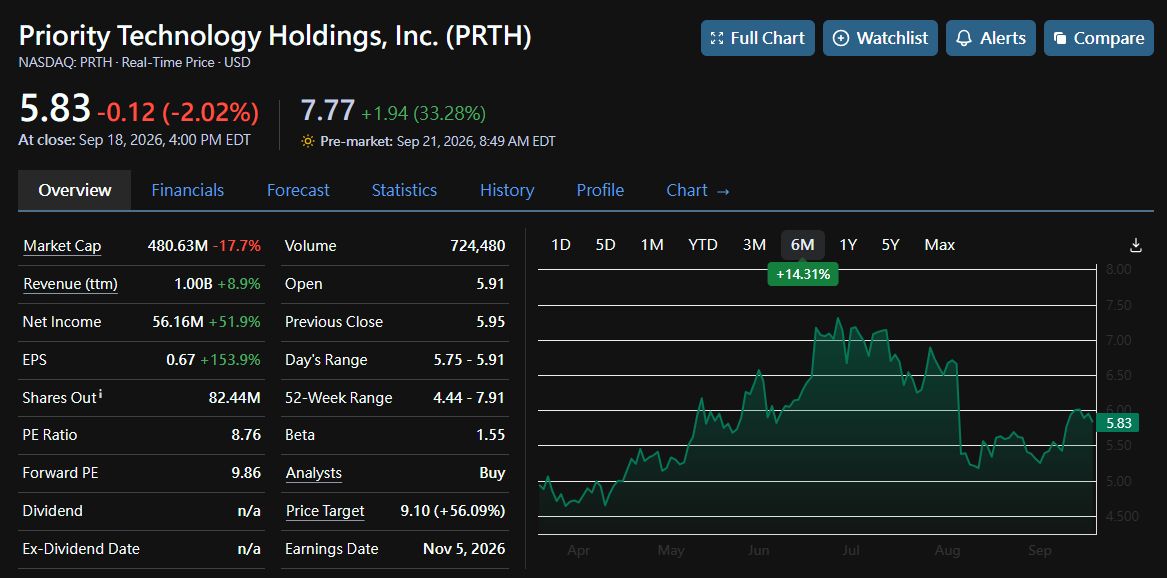Click the copy icon in Compare button
Viewport: 1167px width, 578px height.
(x=1060, y=39)
